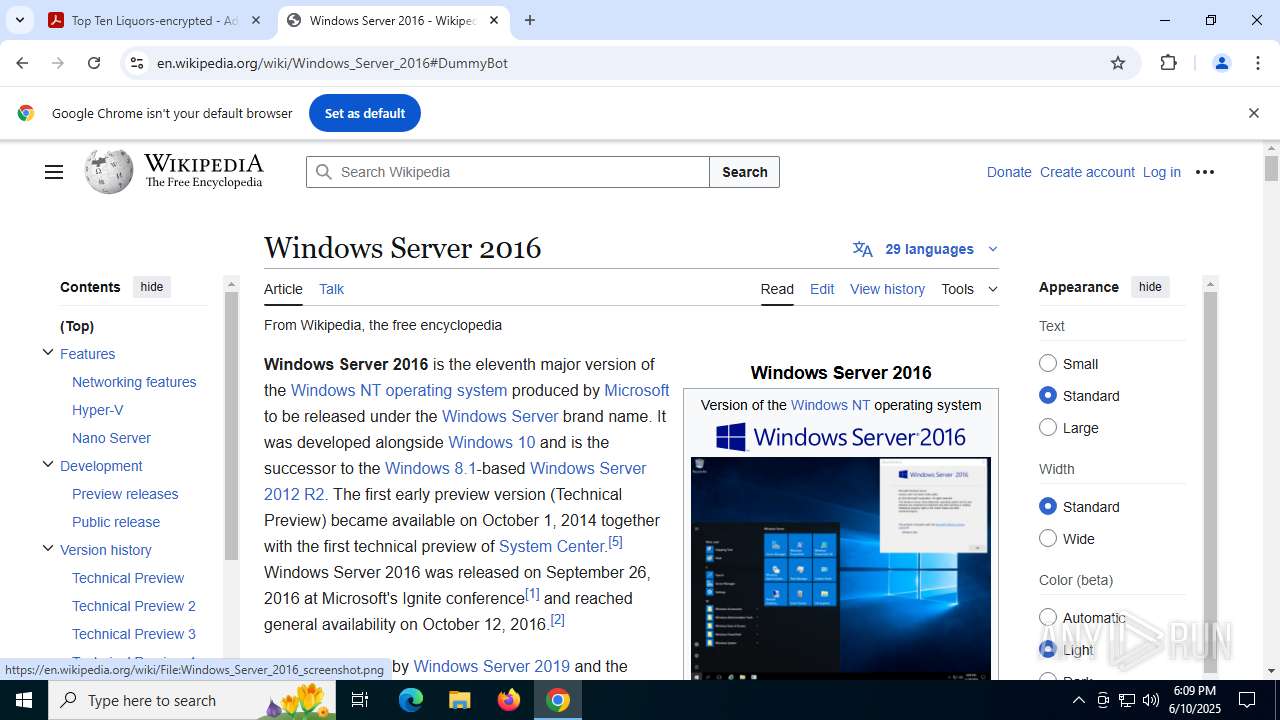Select Standard text size

point(1048,395)
